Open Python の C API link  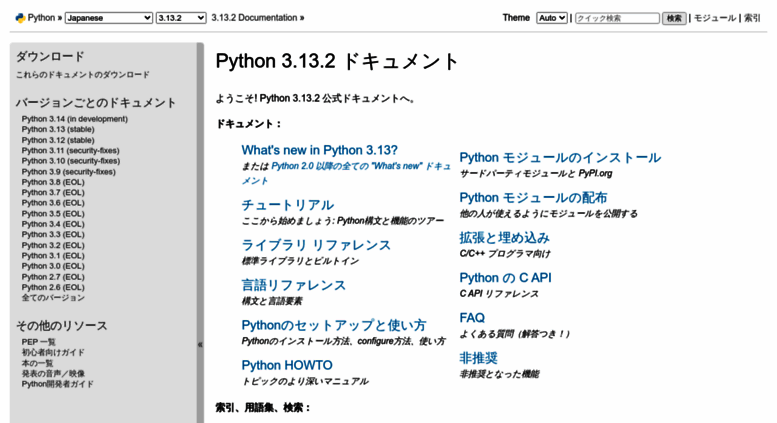(505, 278)
